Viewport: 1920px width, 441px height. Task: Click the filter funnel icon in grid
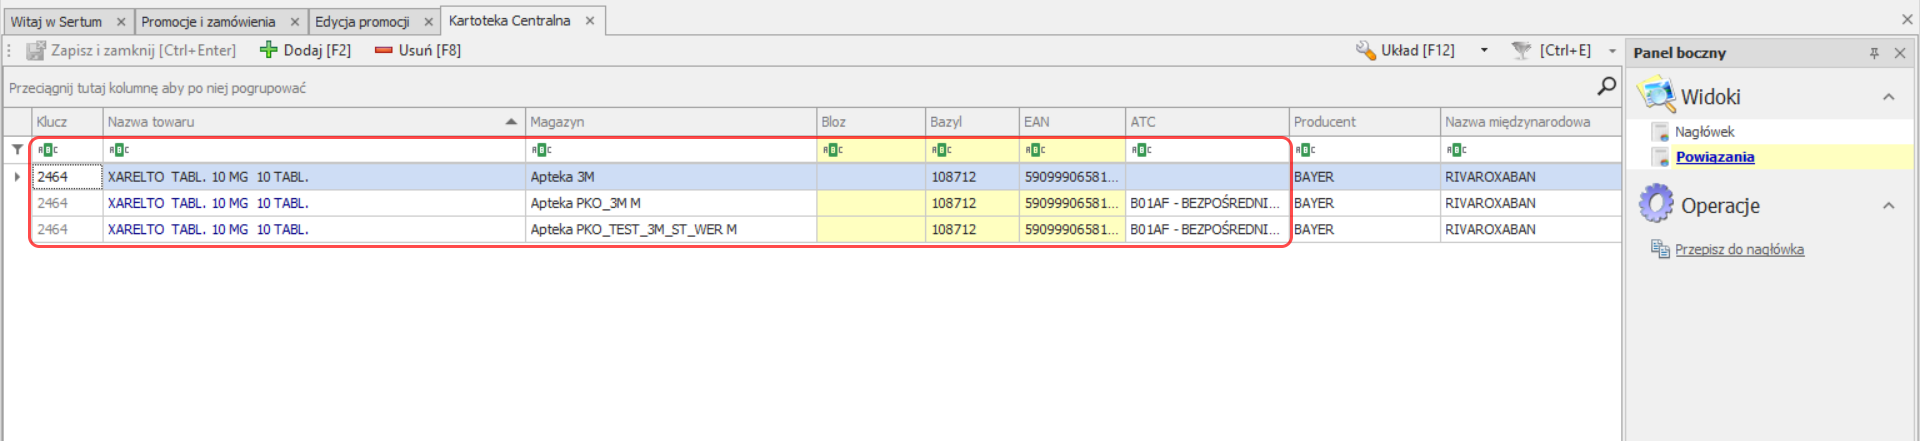tap(17, 150)
